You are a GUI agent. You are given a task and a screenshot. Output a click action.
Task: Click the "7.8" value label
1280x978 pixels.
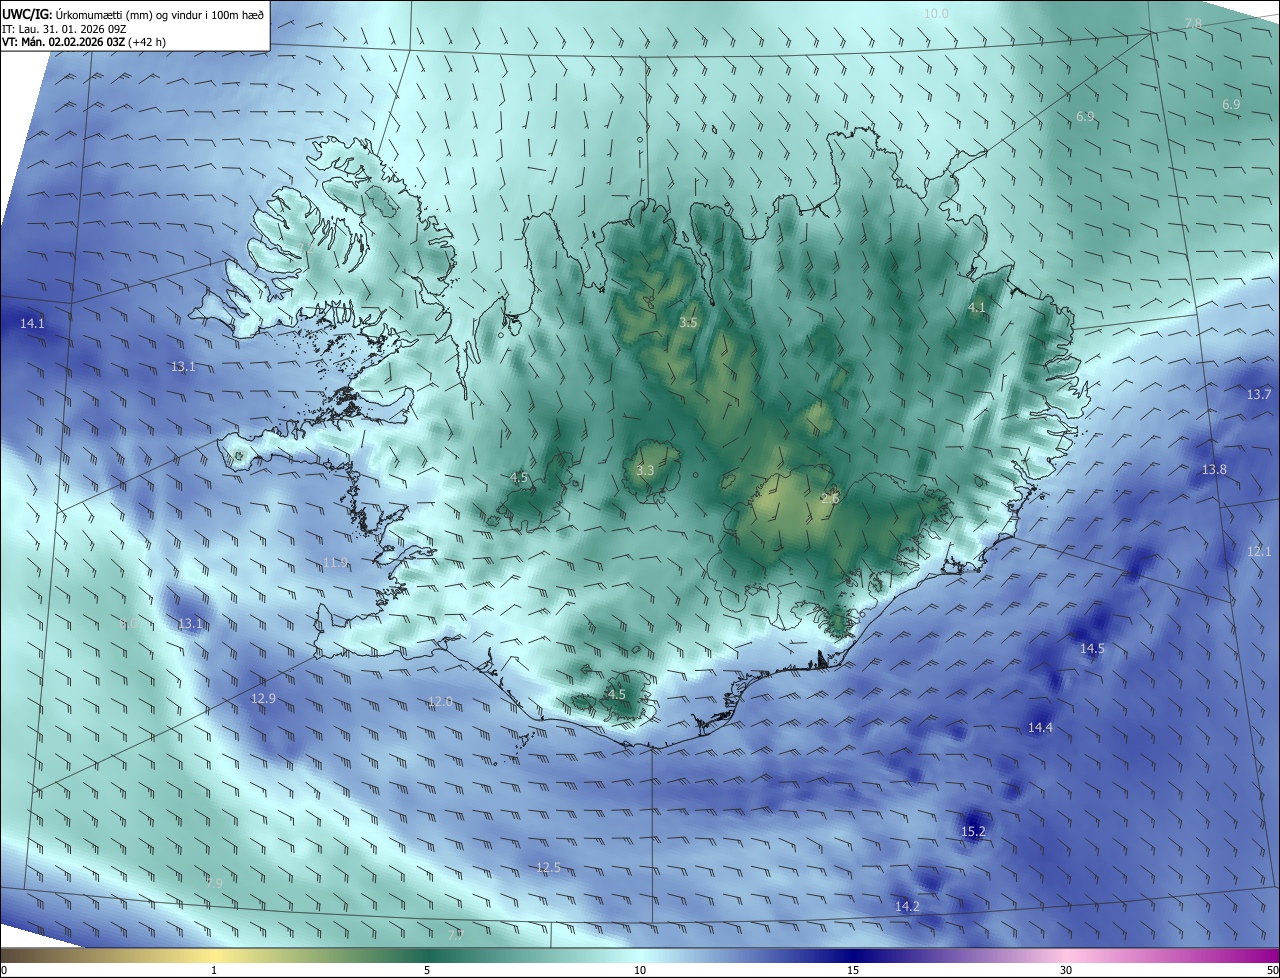[1194, 23]
